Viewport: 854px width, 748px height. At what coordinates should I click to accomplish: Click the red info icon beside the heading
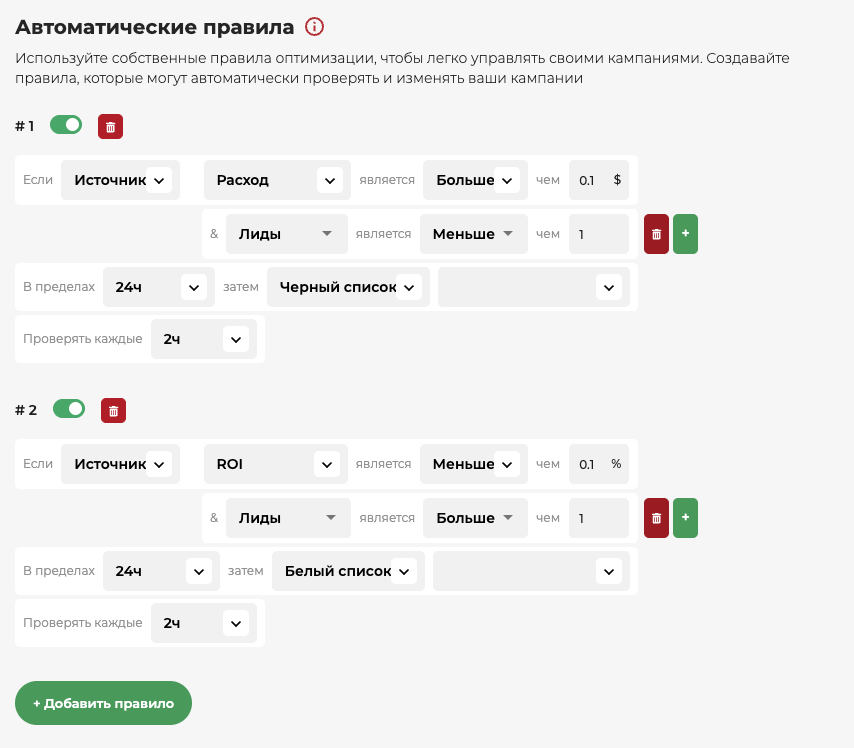tap(314, 26)
